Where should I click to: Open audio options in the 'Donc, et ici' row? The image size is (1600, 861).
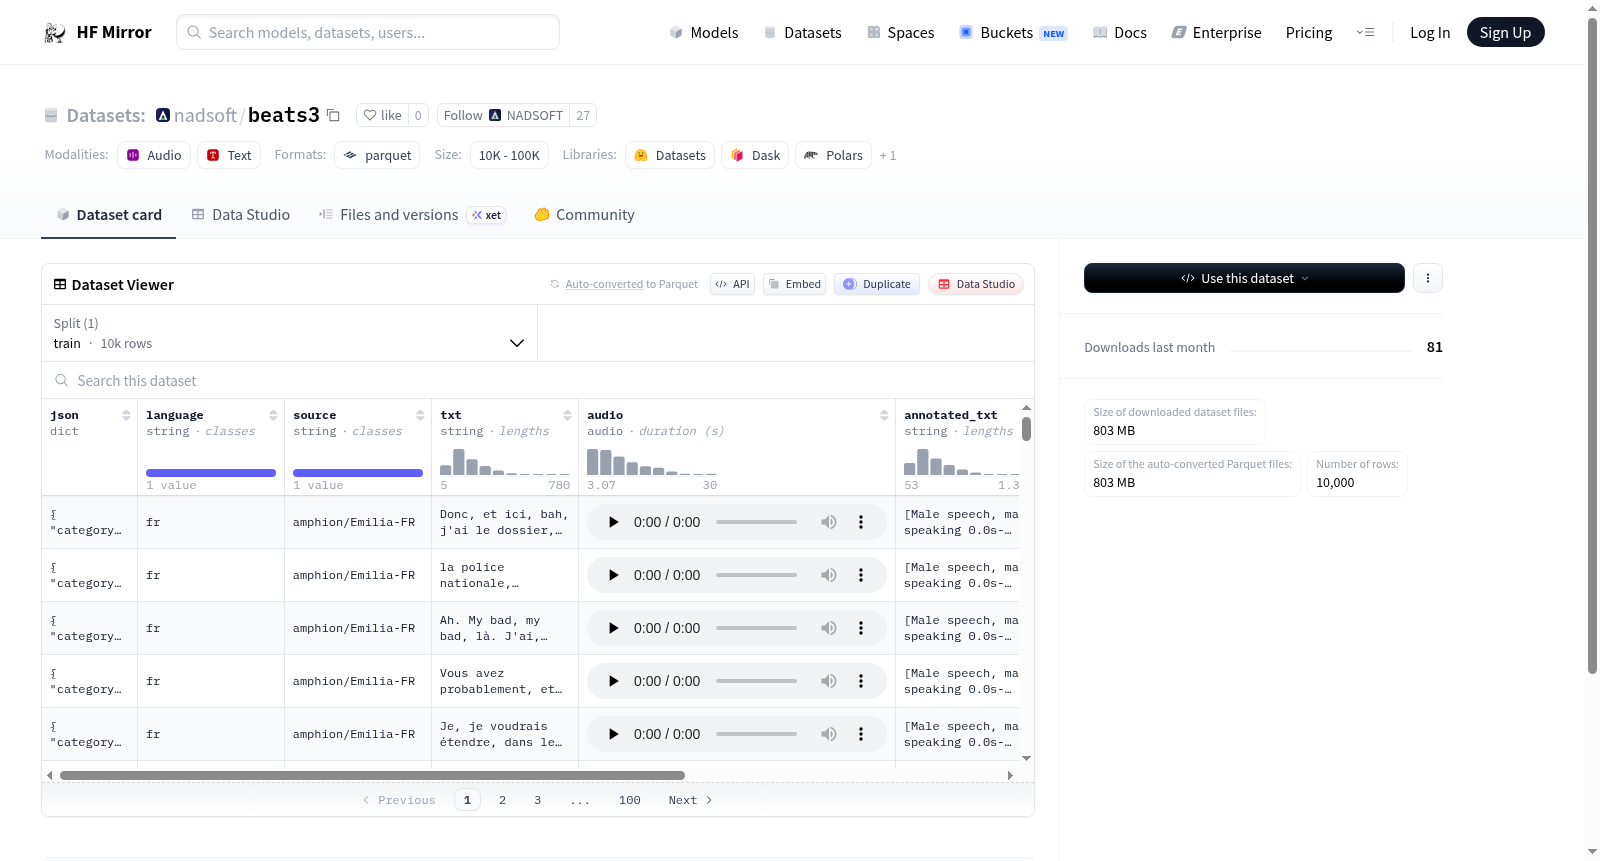click(x=861, y=522)
